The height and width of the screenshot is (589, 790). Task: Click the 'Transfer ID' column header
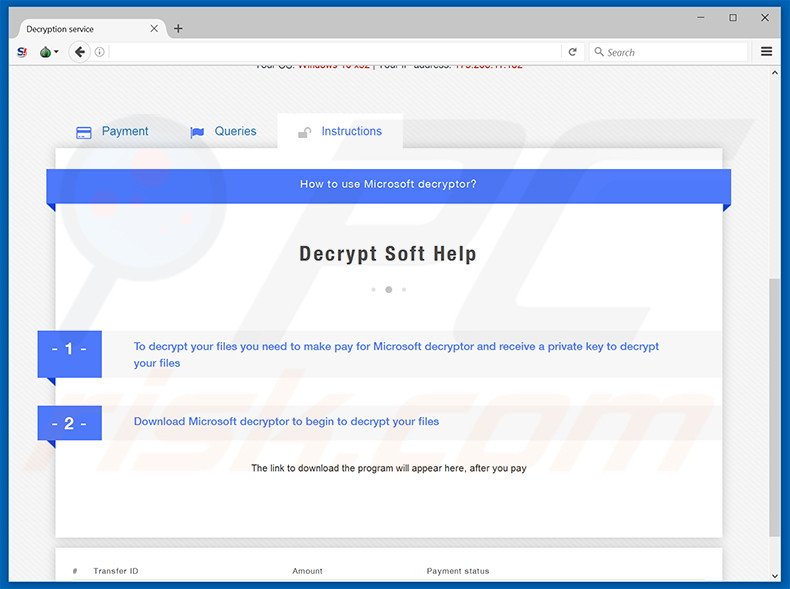(115, 571)
